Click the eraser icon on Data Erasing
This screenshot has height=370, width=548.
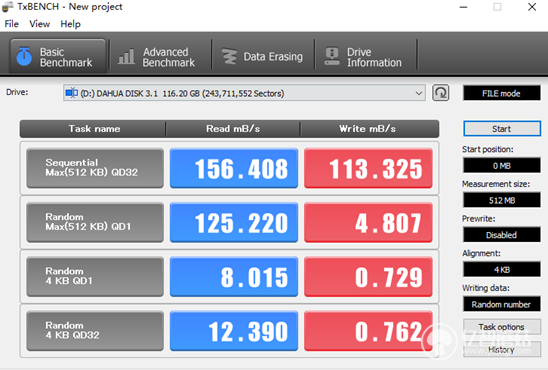pyautogui.click(x=229, y=56)
